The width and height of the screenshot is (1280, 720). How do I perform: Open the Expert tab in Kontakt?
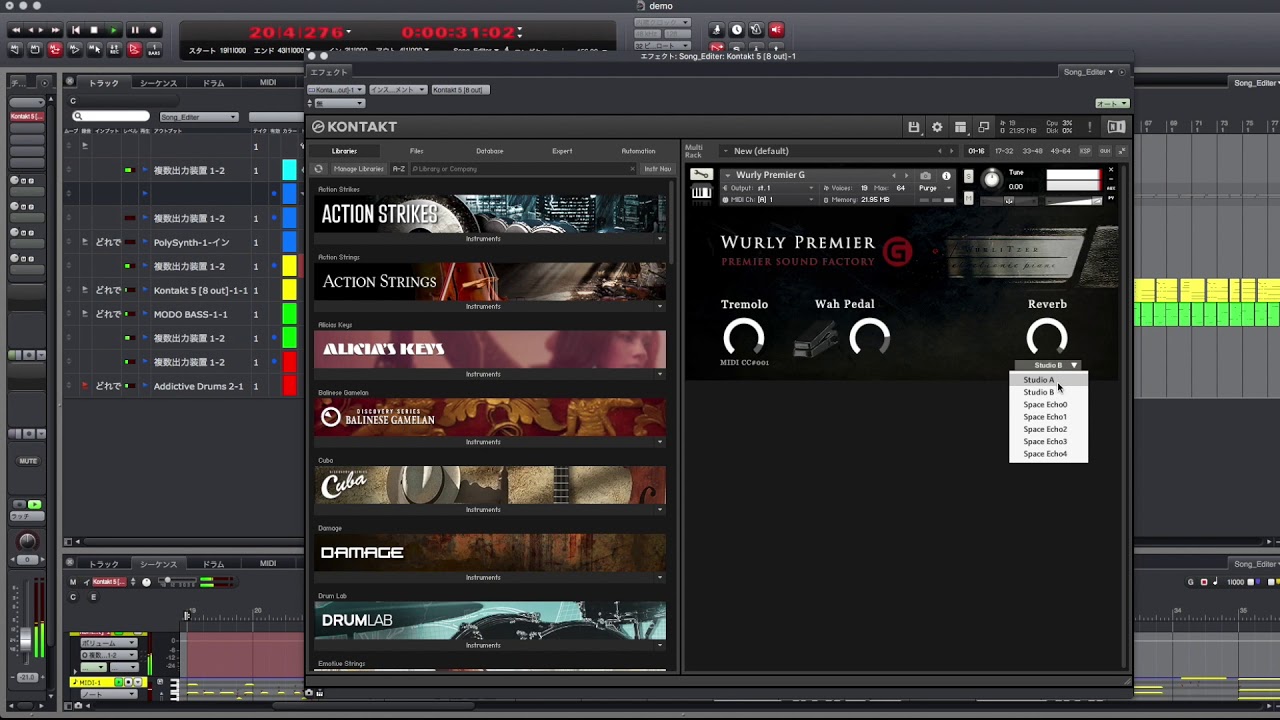(x=562, y=151)
